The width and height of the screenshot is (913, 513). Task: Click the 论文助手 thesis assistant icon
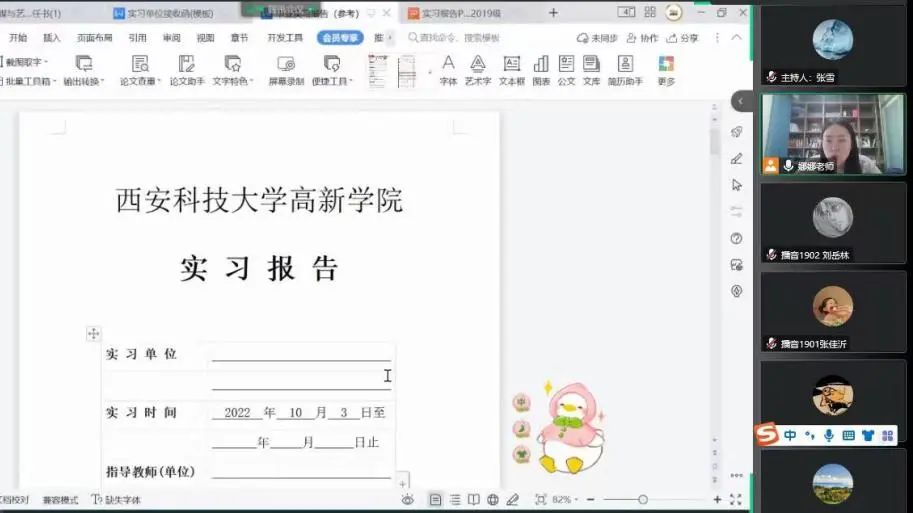click(186, 68)
